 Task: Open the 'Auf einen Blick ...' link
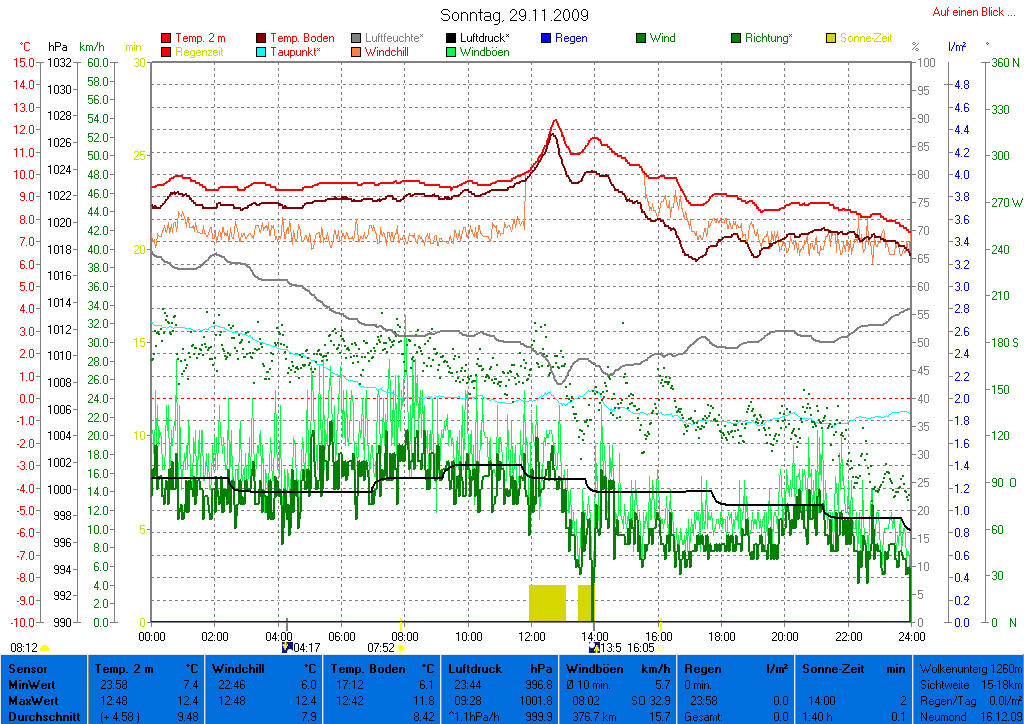[x=969, y=12]
